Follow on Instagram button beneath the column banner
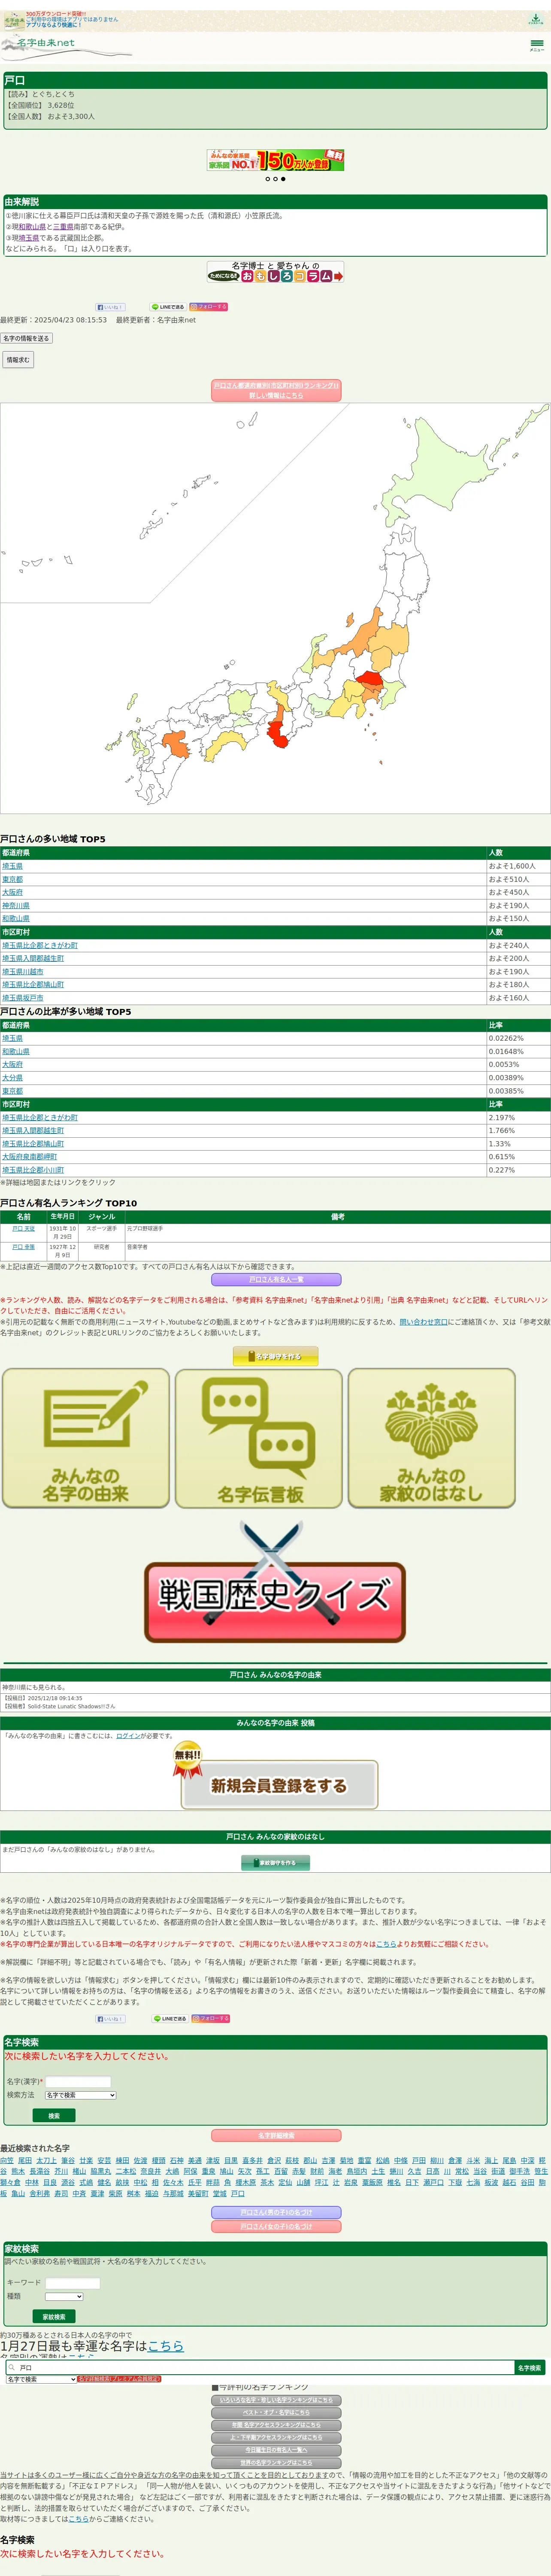This screenshot has width=551, height=2576. tap(209, 307)
